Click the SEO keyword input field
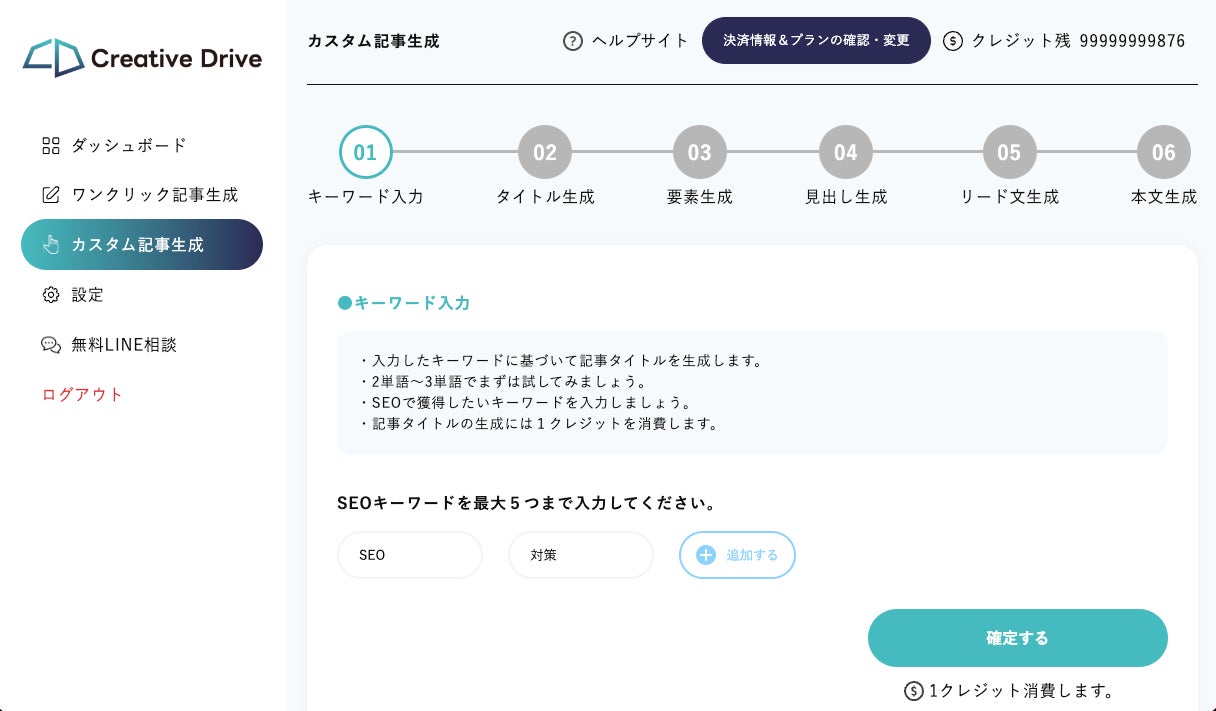Screen dimensions: 1216x711 [410, 555]
